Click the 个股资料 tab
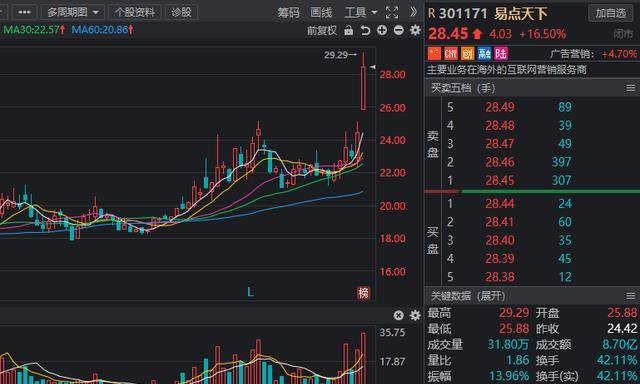640x384 pixels. (135, 13)
